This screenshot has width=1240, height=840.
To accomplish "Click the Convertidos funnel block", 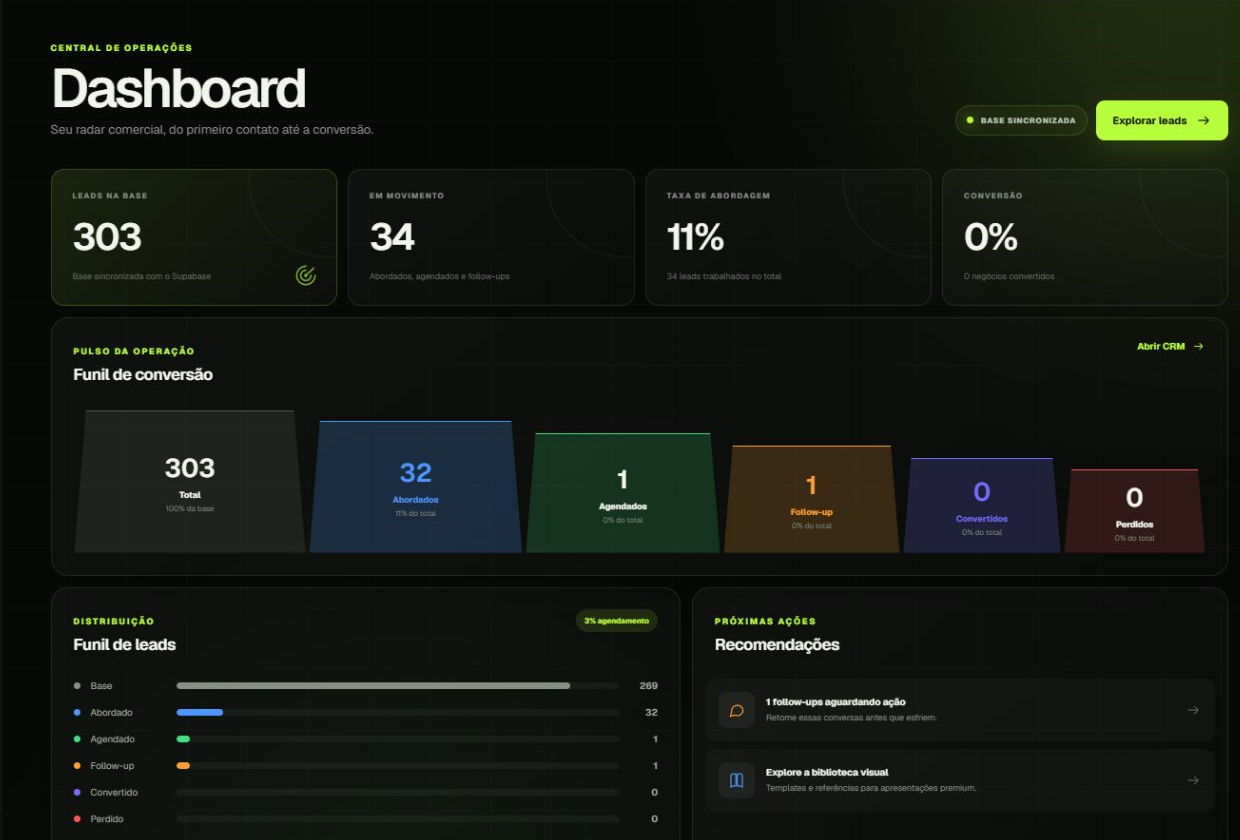I will point(982,505).
